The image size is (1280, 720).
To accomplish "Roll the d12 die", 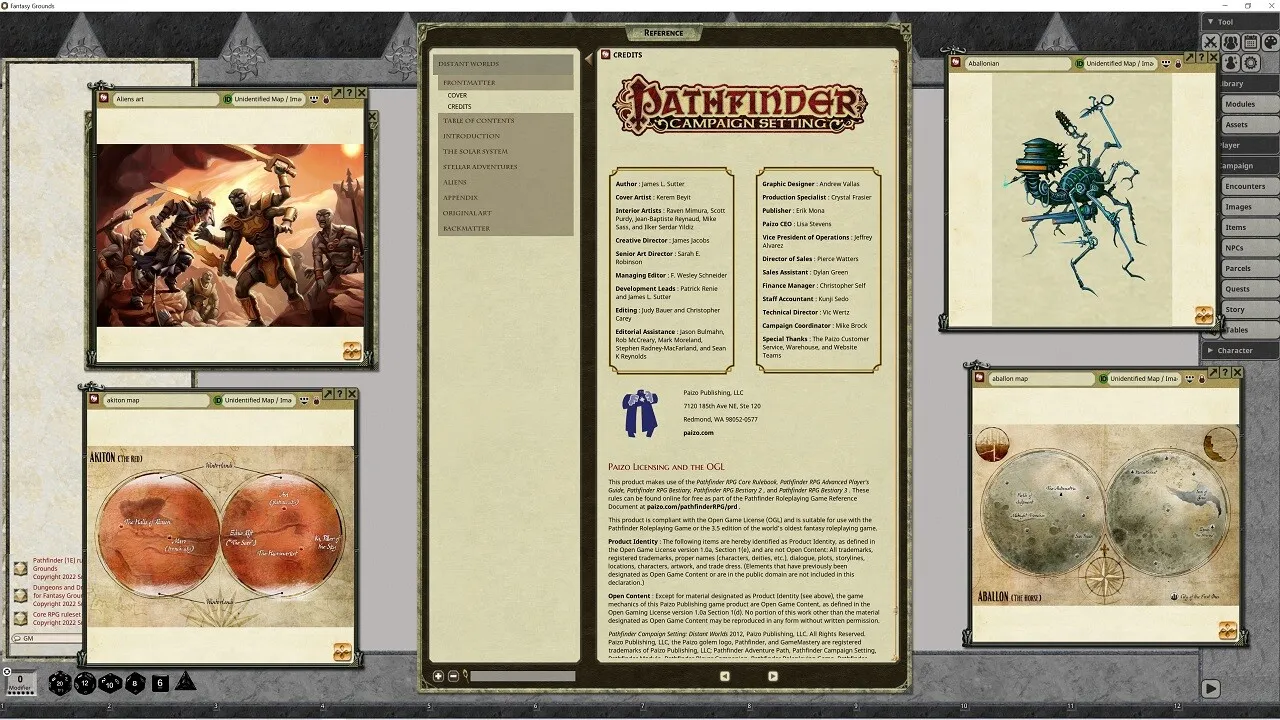I will [x=85, y=683].
